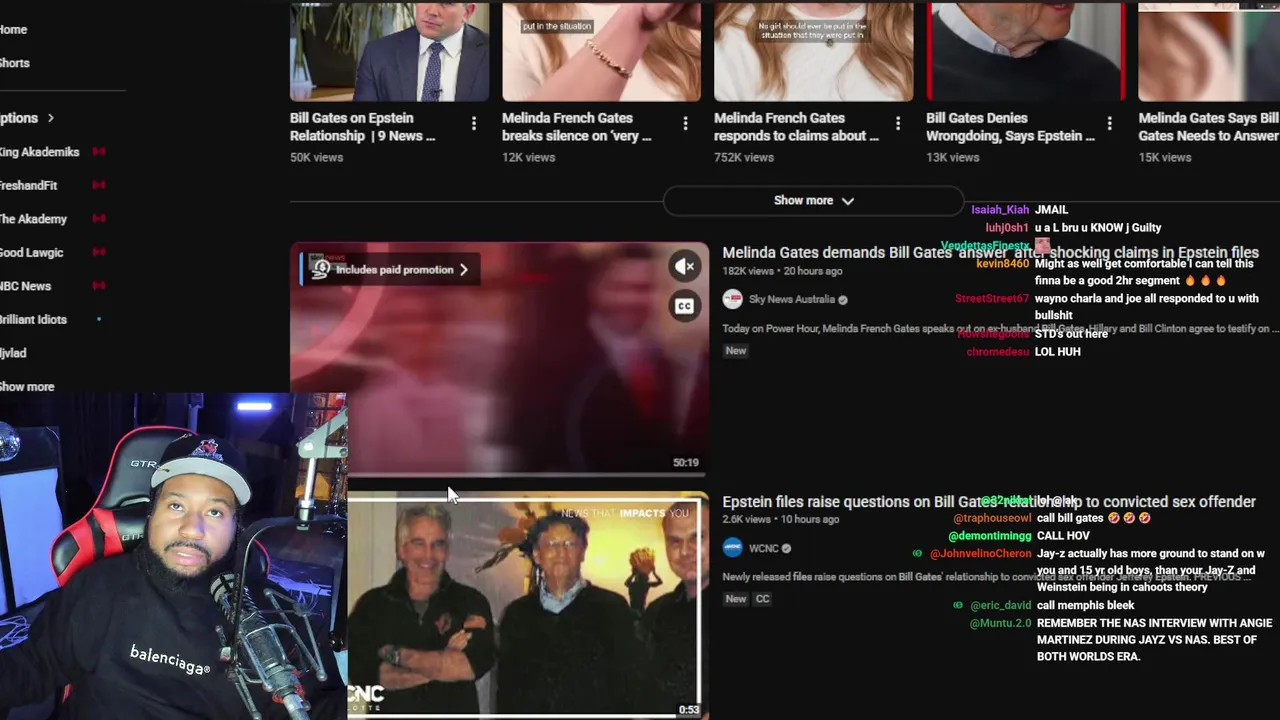The height and width of the screenshot is (720, 1280).
Task: Click chat username Isaiah_Klah
Action: [x=1000, y=210]
